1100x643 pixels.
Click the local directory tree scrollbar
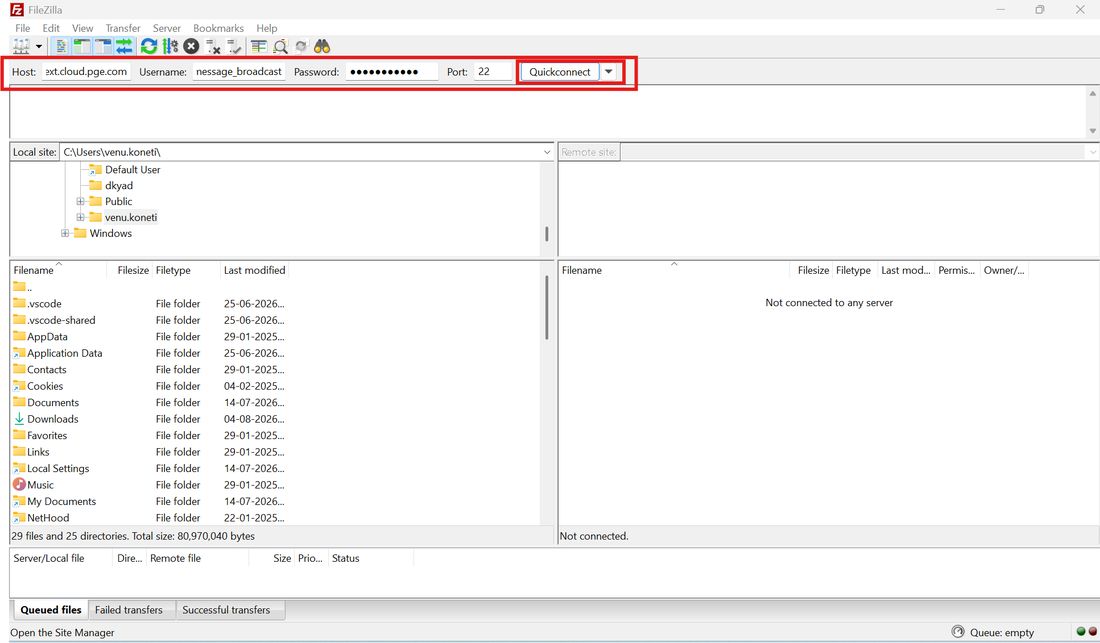click(547, 233)
